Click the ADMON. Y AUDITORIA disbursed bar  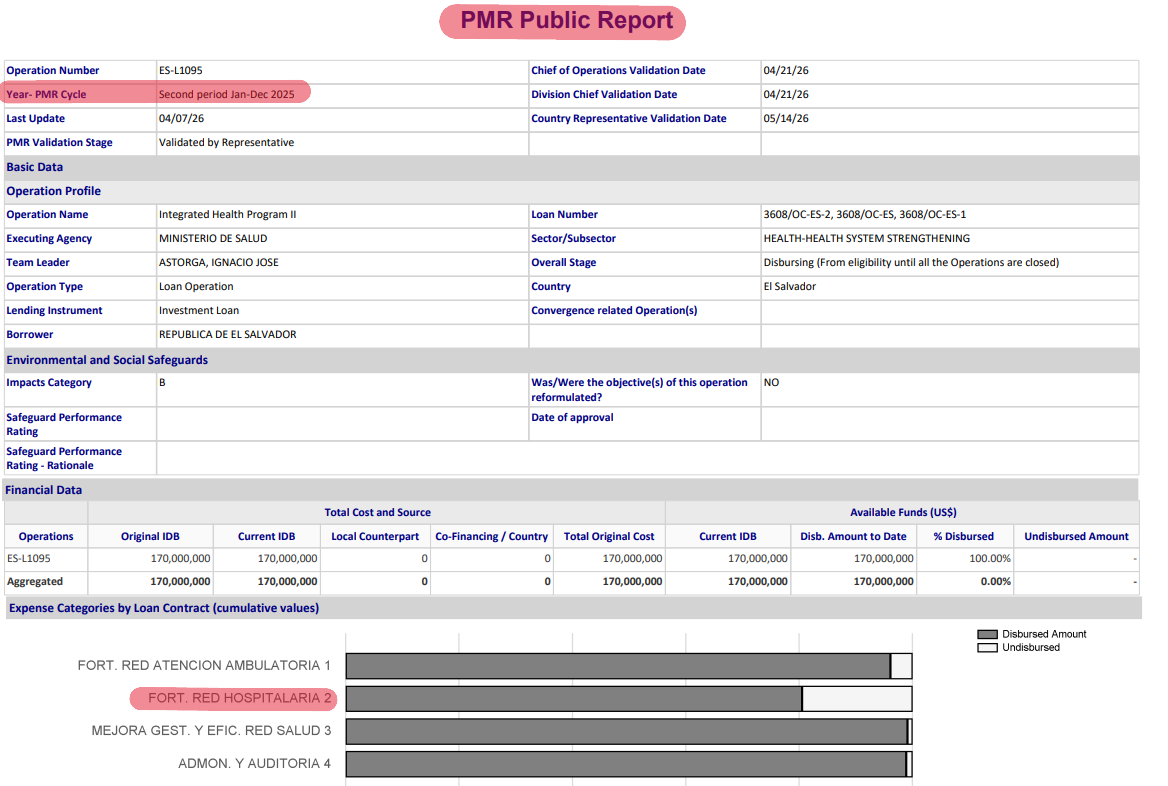click(x=626, y=764)
